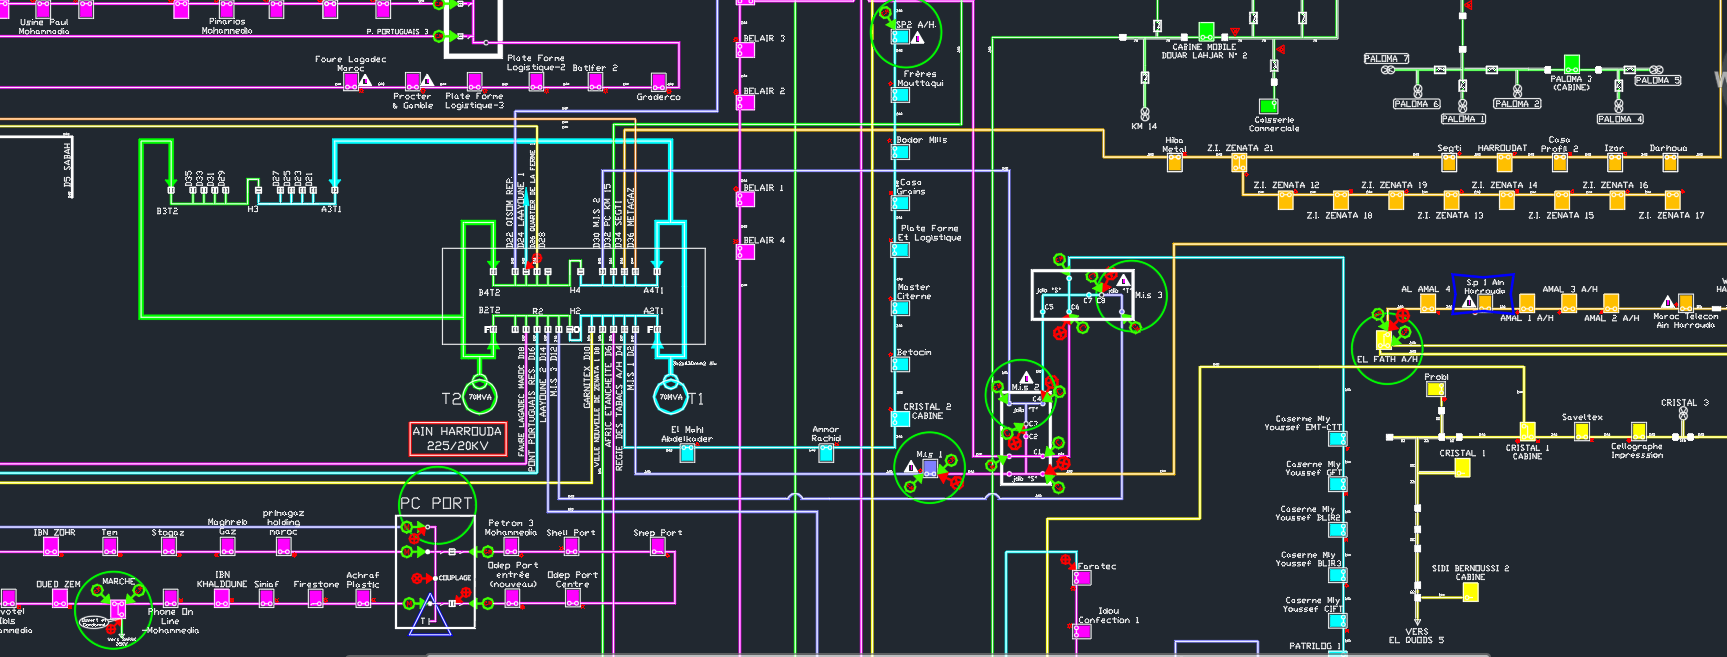Select the Foratec magenta station symbol

1083,578
